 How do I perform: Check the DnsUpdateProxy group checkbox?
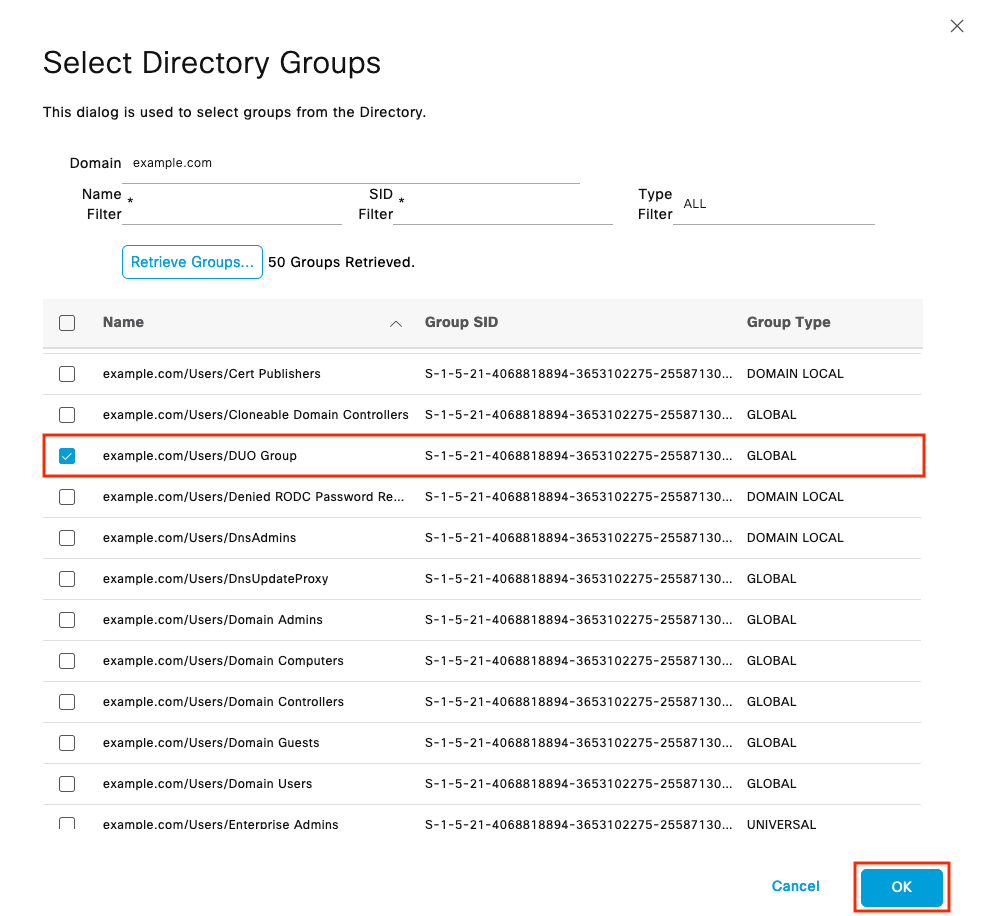click(67, 579)
